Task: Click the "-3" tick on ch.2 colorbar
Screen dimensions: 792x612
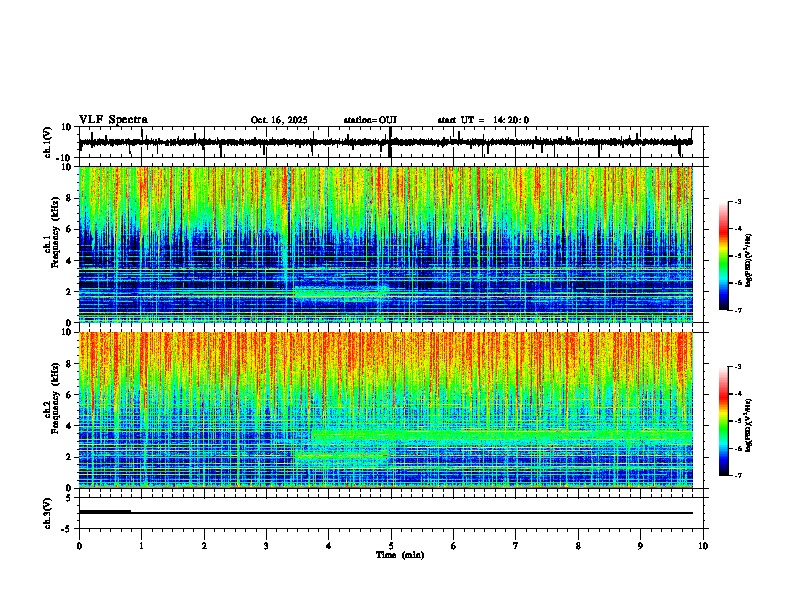Action: pos(736,367)
